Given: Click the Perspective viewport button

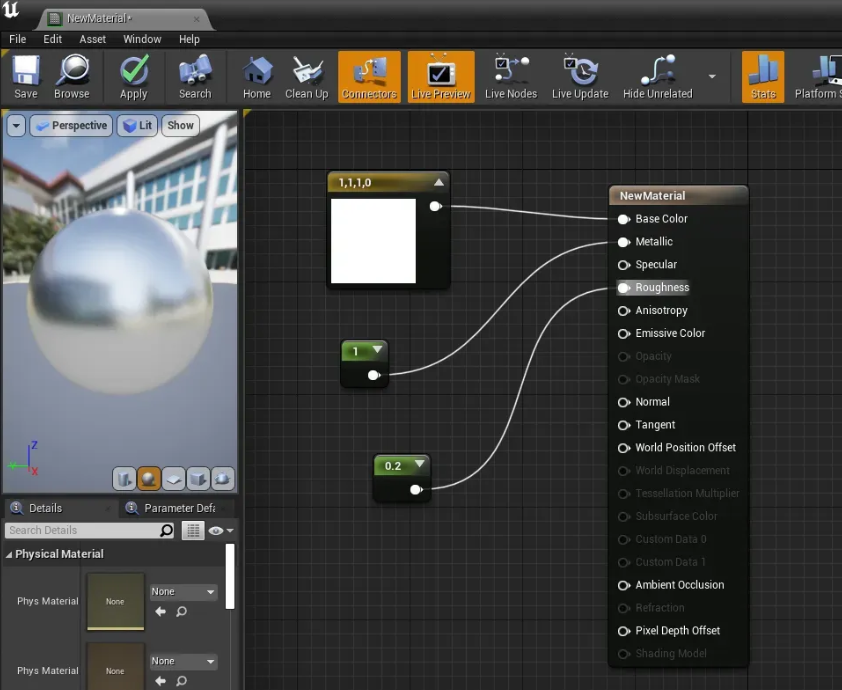Looking at the screenshot, I should tap(70, 125).
